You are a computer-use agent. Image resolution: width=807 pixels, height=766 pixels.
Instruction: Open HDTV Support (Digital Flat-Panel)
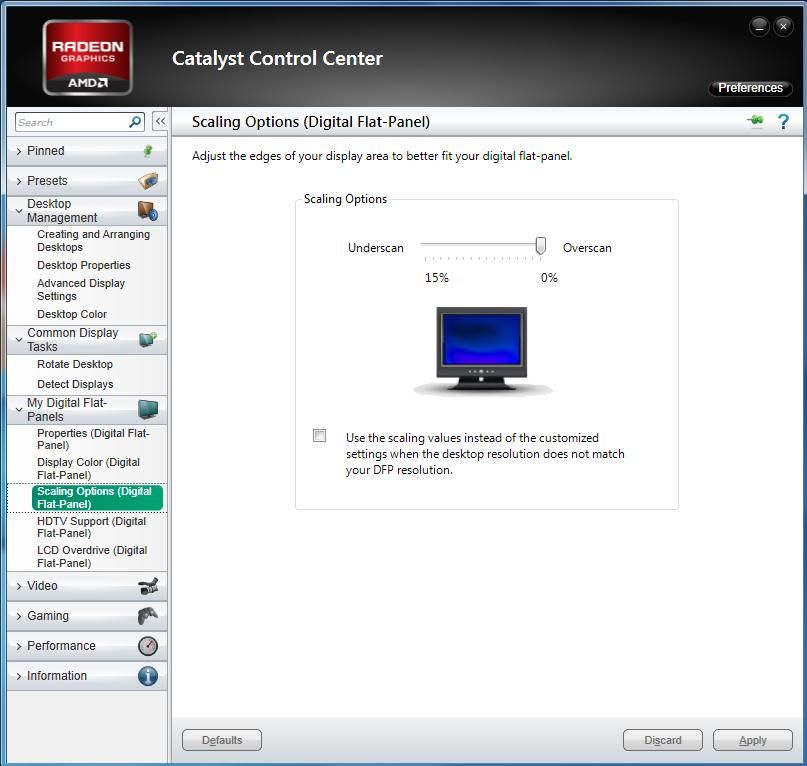click(x=92, y=527)
